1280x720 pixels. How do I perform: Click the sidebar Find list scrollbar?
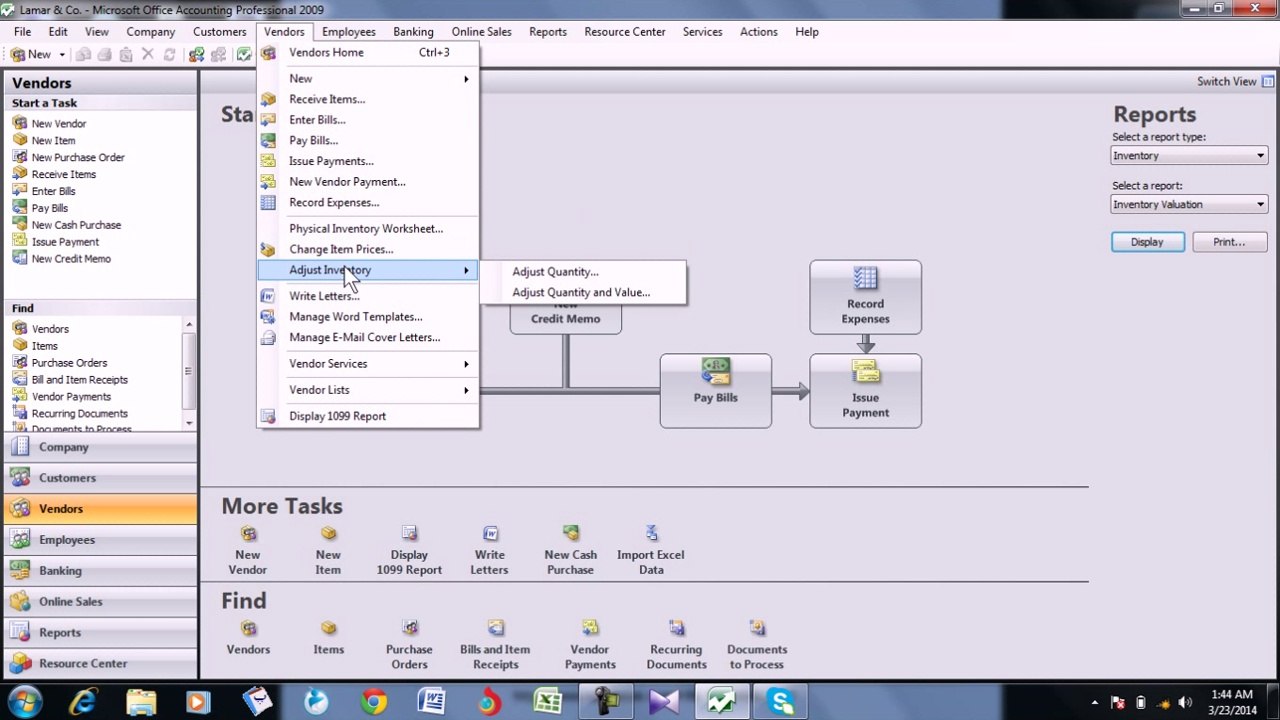click(x=188, y=375)
